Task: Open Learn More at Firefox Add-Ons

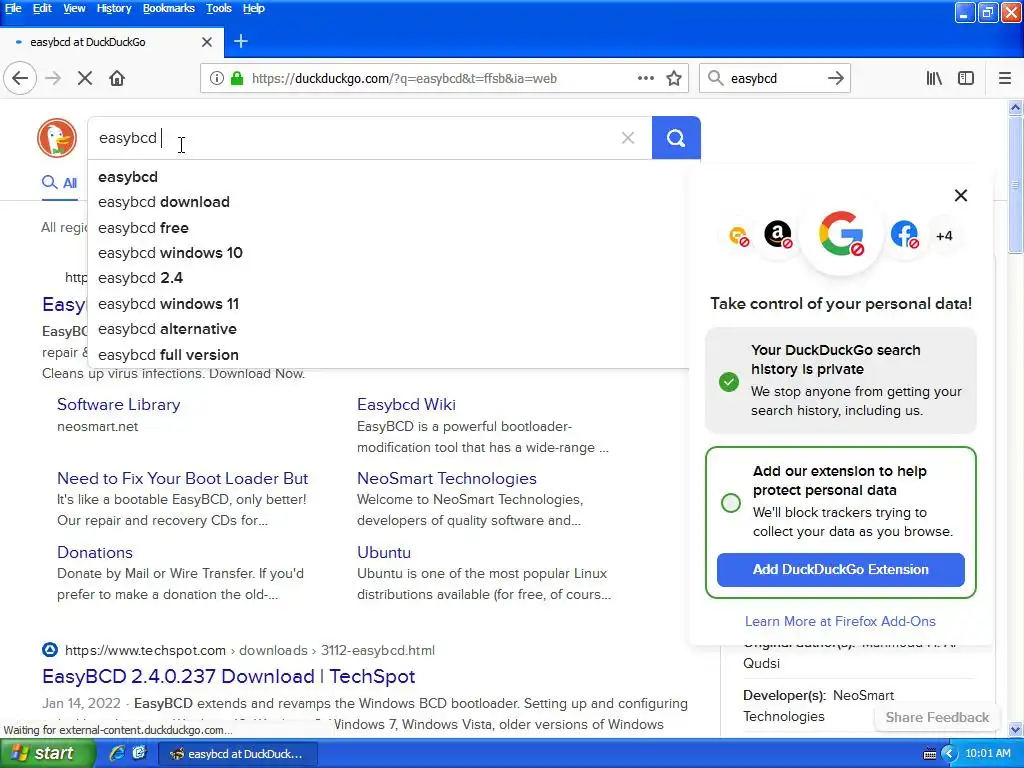Action: [840, 621]
